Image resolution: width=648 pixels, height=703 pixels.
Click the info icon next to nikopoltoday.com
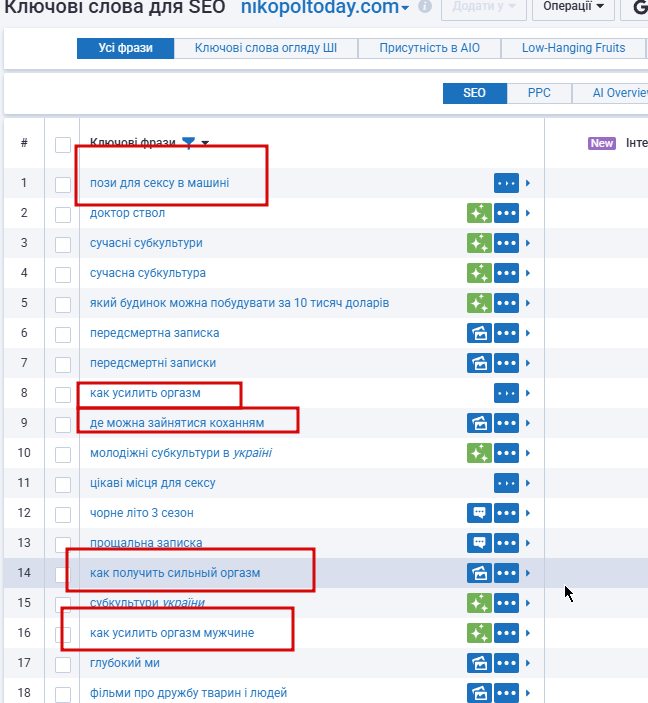425,6
